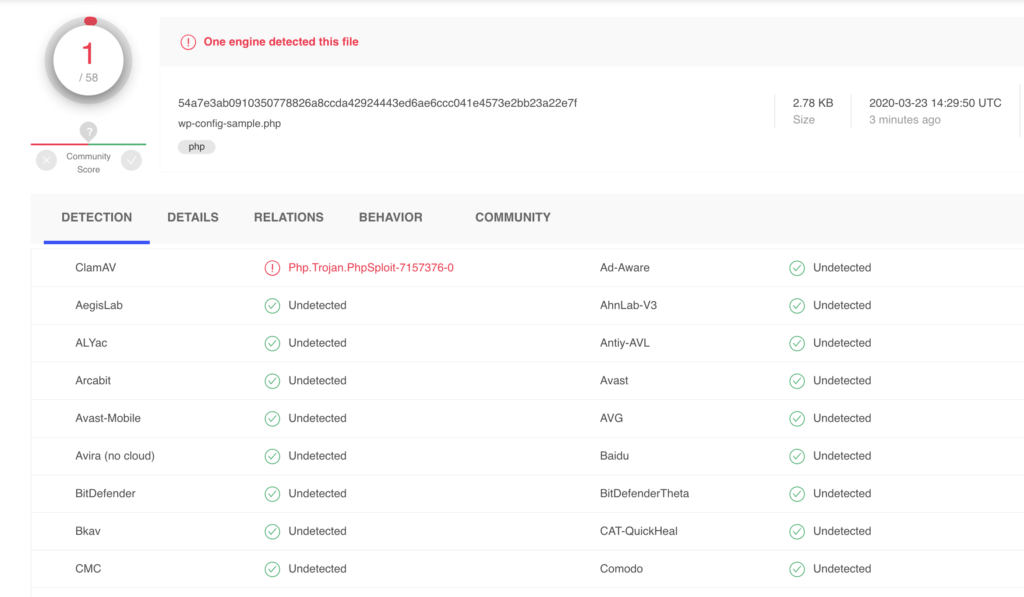The height and width of the screenshot is (597, 1024).
Task: Click the green check icon for AhnLab-V3
Action: (x=797, y=306)
